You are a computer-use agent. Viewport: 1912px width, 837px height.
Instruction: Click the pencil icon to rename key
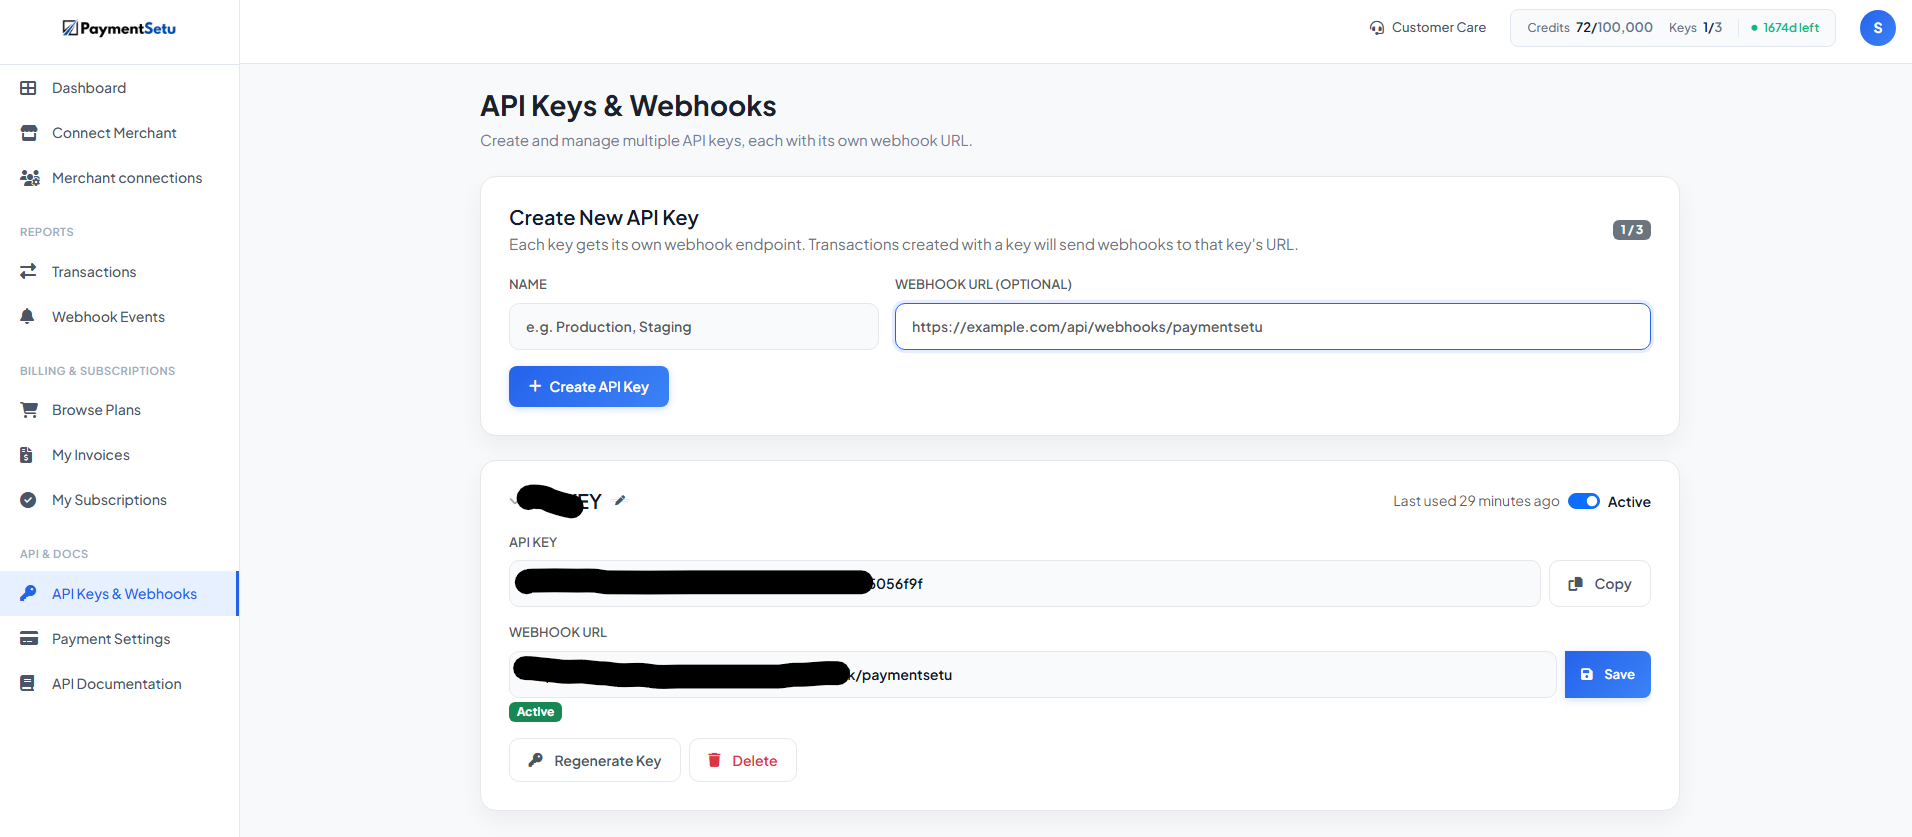click(x=620, y=501)
